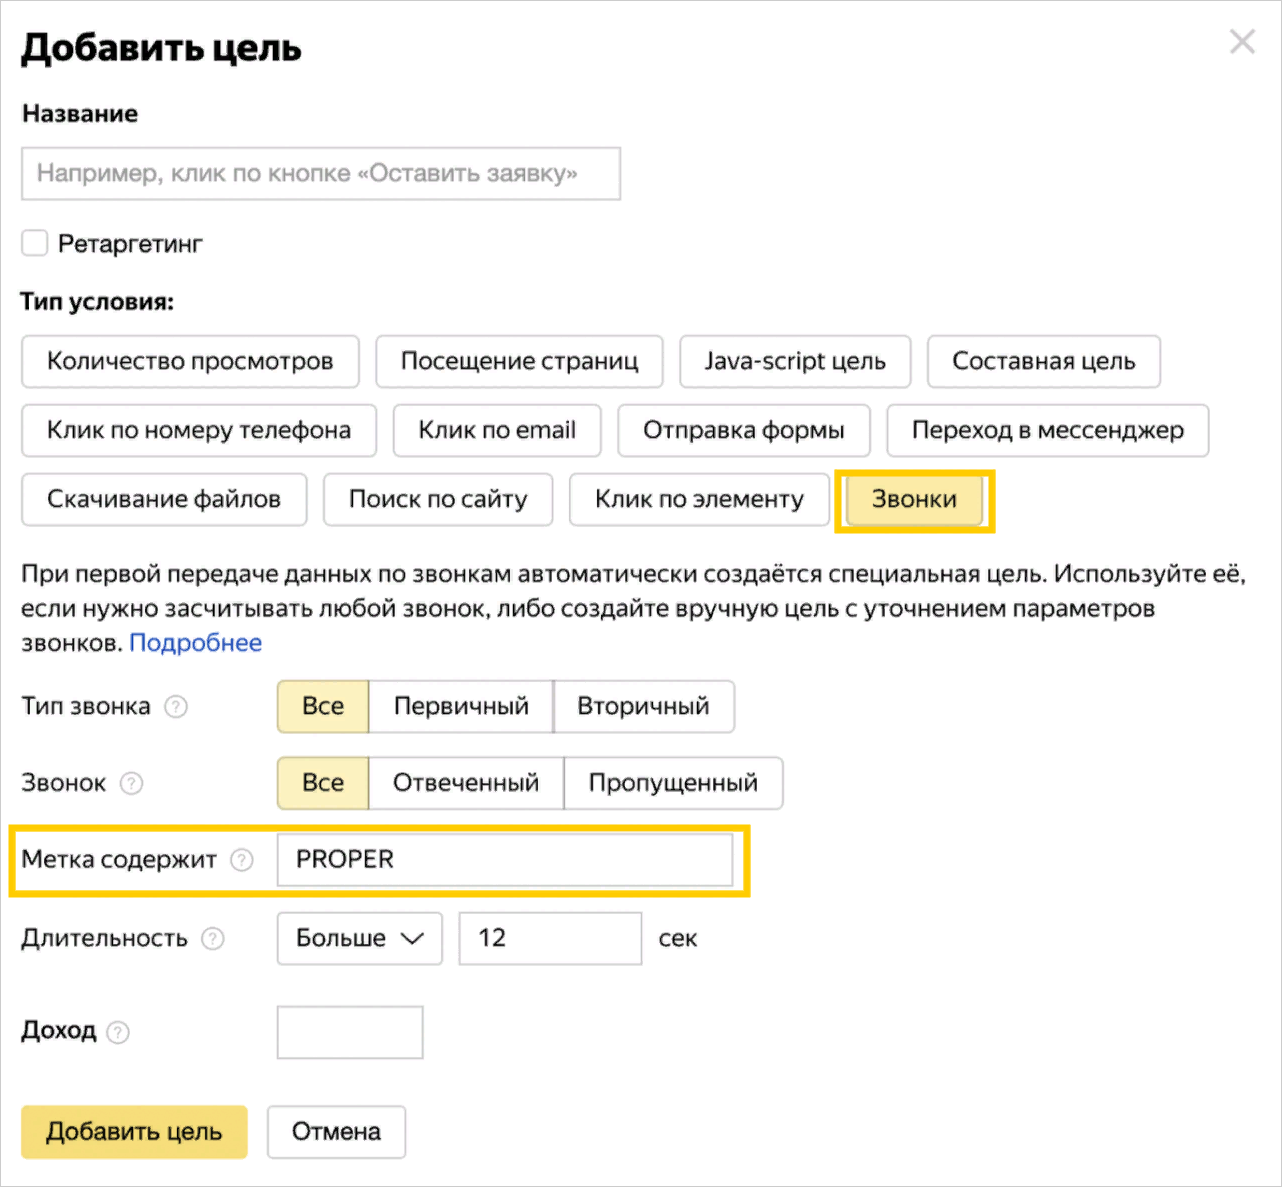Choose the Отправка формы condition type
The image size is (1282, 1187).
pyautogui.click(x=743, y=431)
